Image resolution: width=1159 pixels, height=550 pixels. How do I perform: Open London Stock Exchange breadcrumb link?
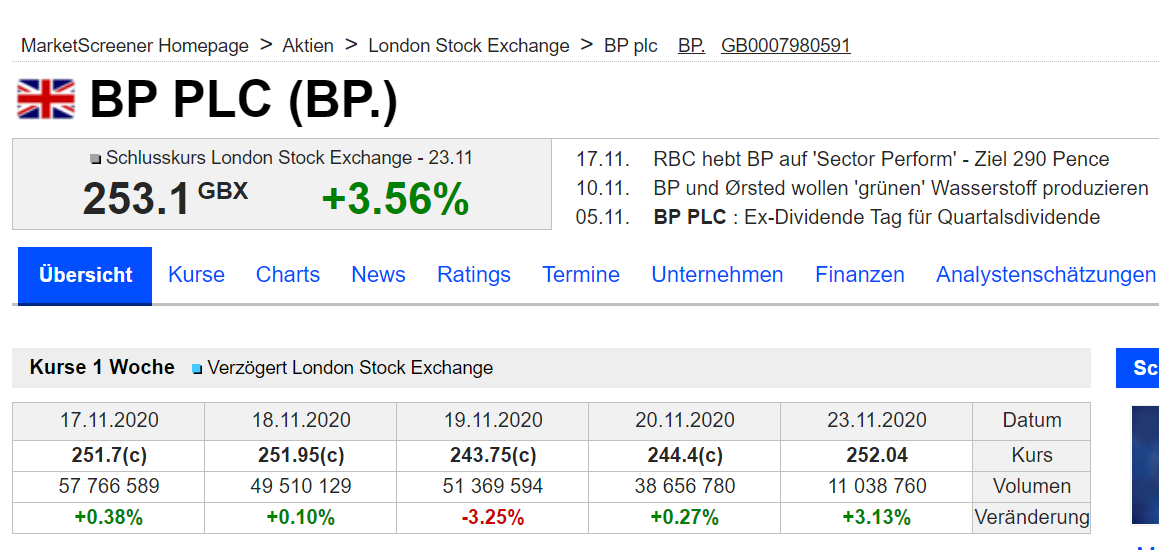point(468,46)
